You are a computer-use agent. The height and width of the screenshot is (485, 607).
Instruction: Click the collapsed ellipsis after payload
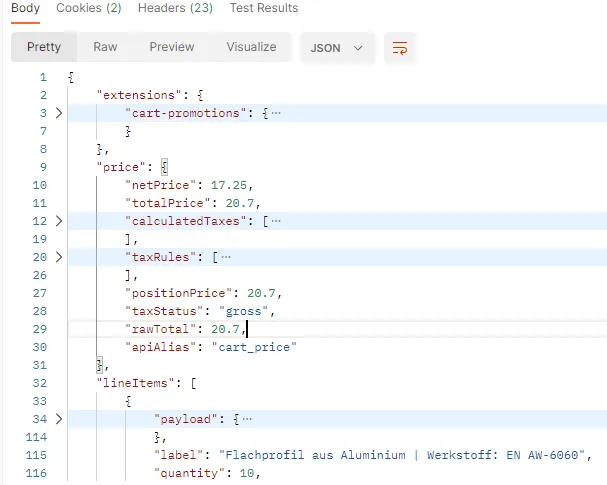click(x=247, y=419)
